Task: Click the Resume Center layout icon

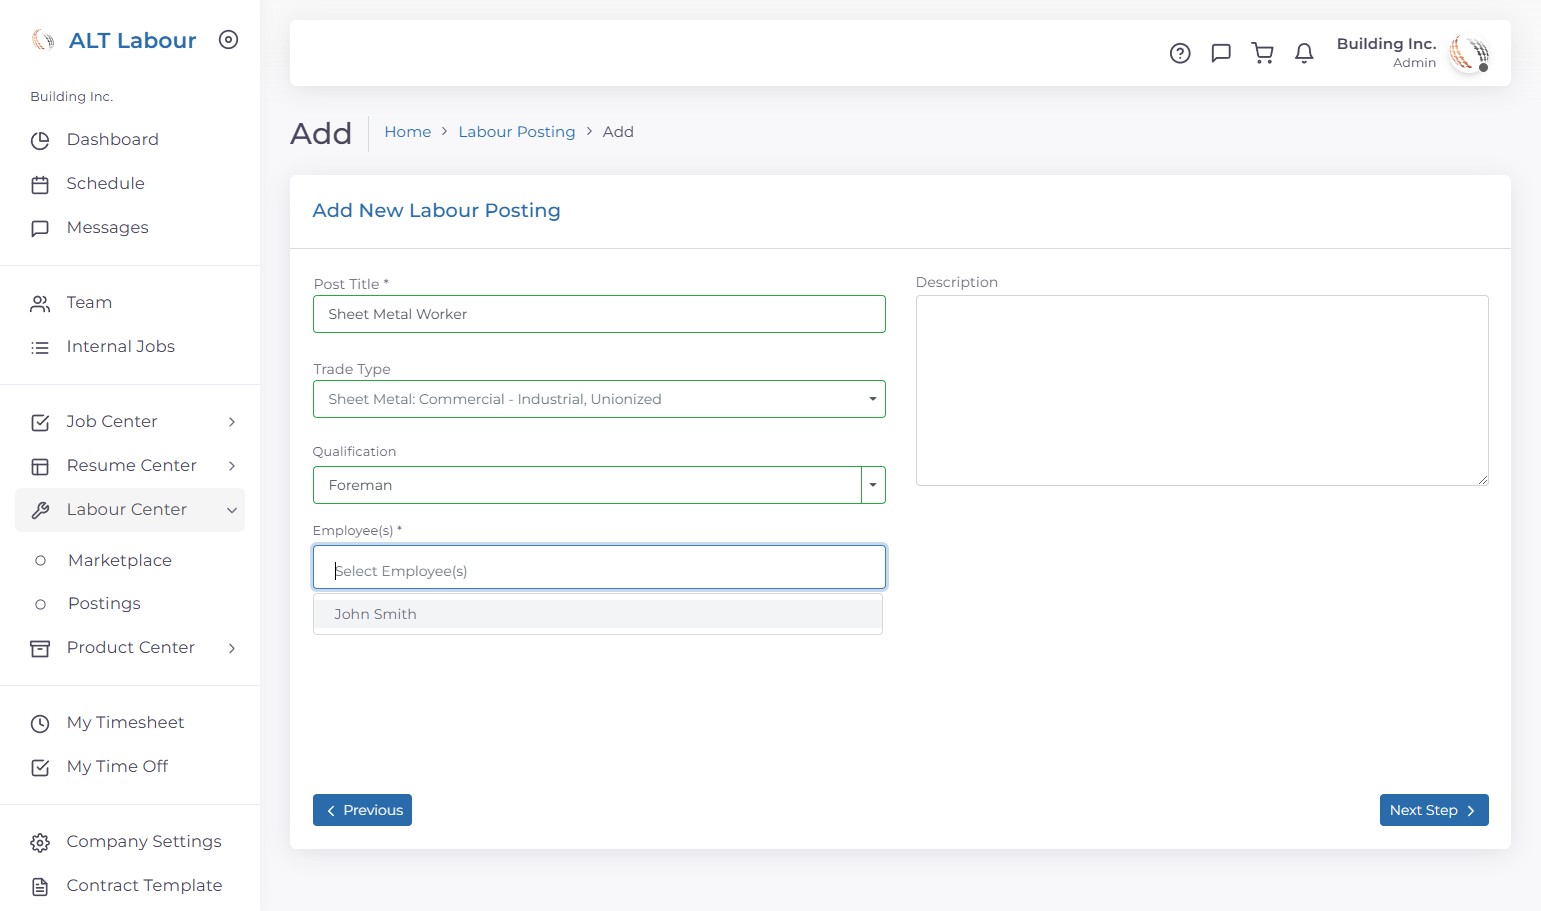Action: [40, 467]
